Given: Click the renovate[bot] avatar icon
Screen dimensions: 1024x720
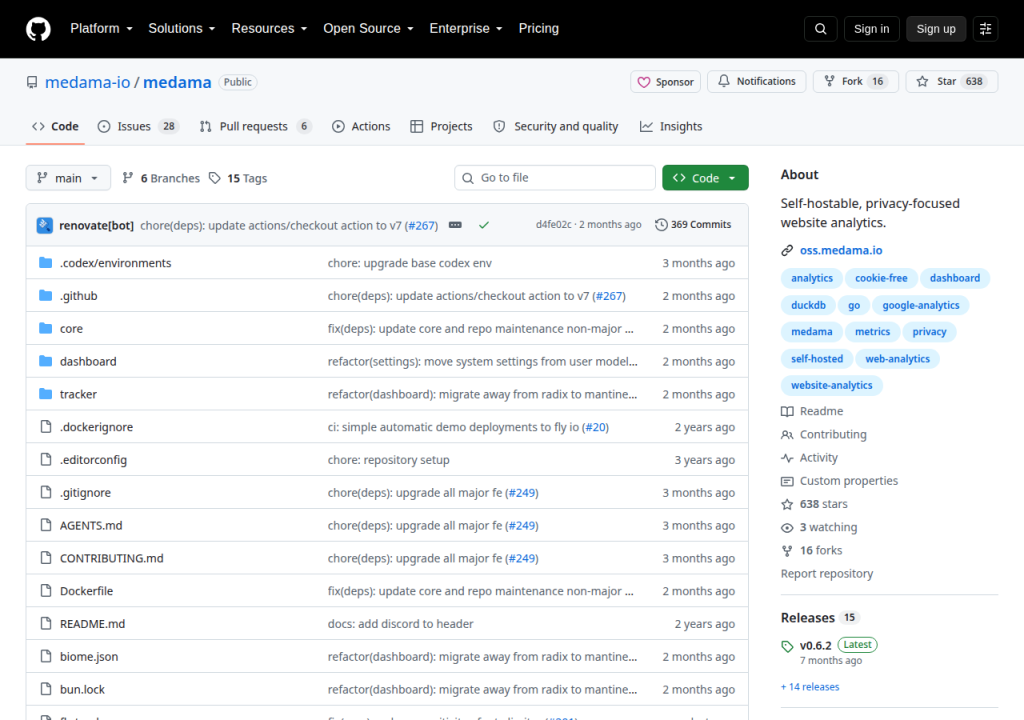Looking at the screenshot, I should coord(44,225).
